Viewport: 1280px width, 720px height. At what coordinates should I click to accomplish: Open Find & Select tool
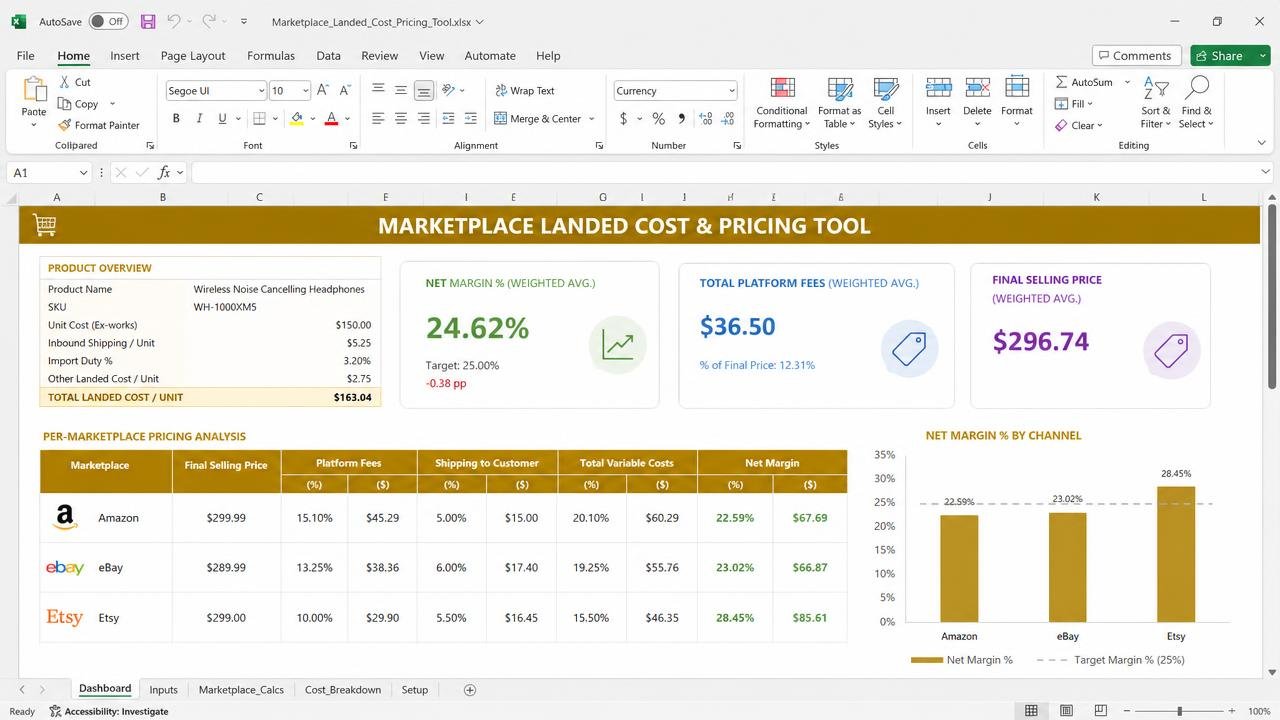(1196, 103)
